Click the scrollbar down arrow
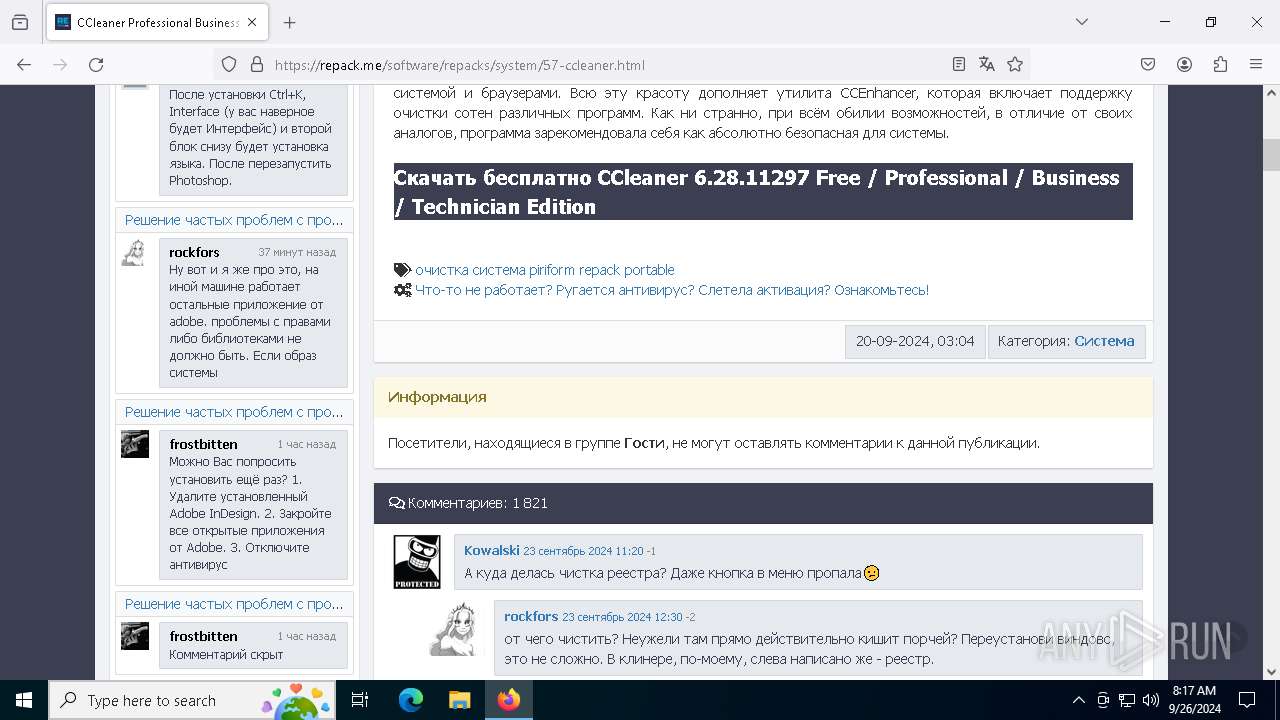Screen dimensions: 1280x720 pos(1271,672)
